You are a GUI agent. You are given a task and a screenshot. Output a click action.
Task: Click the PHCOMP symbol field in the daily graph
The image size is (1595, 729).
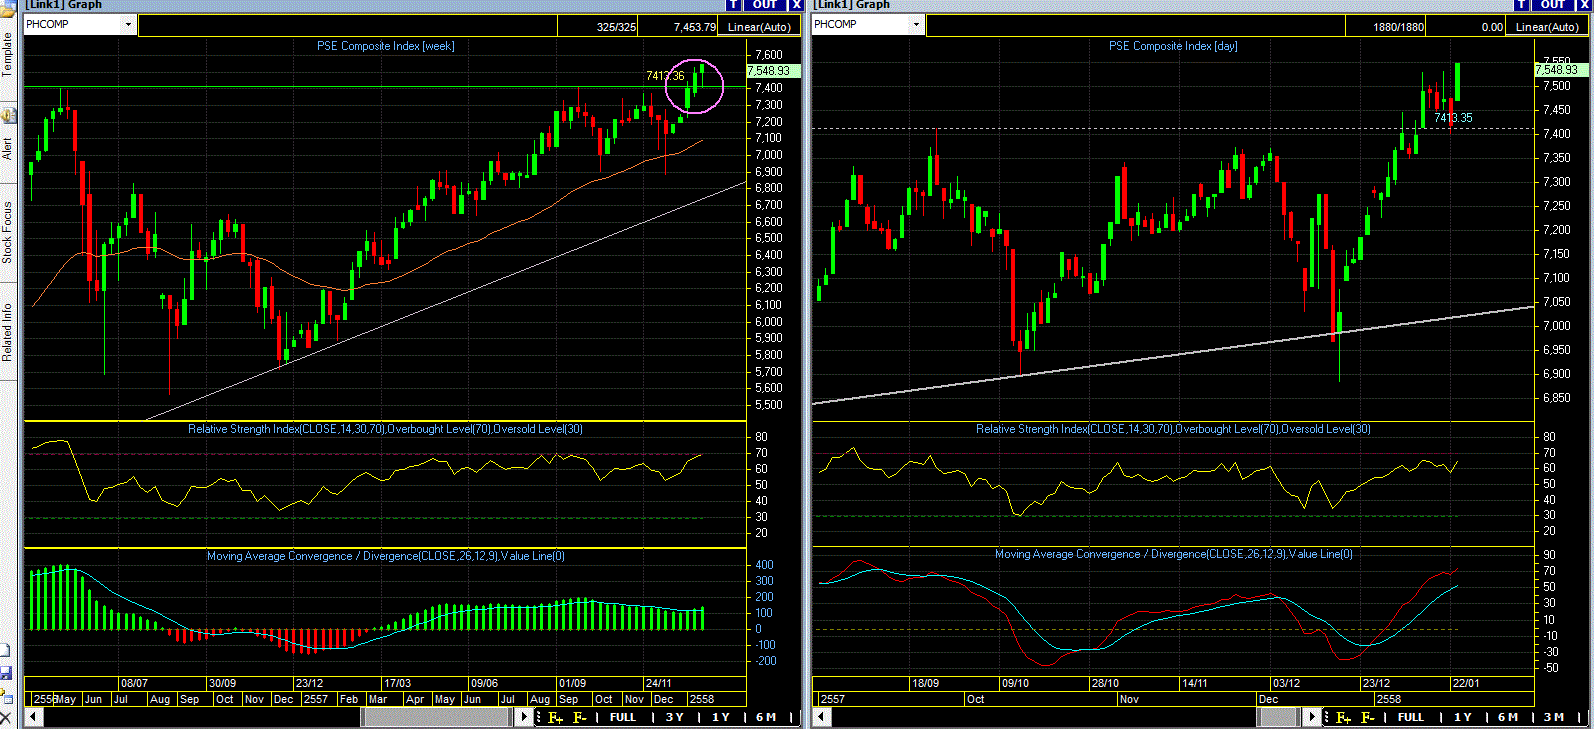tap(861, 25)
